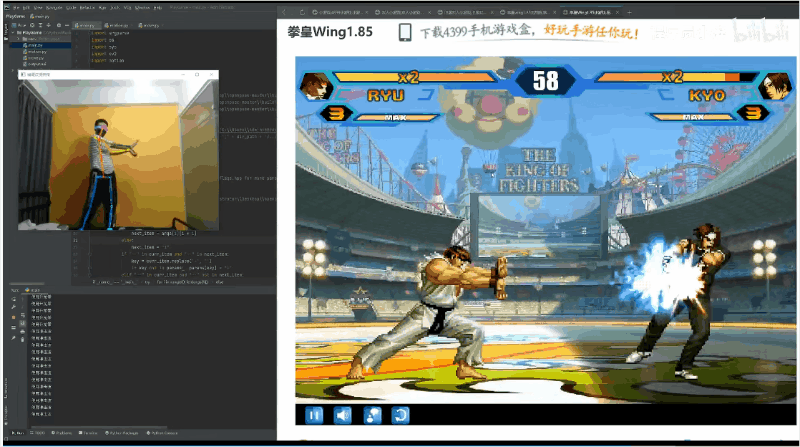Click the wrench icon in Run panel
The height and width of the screenshot is (447, 800).
click(x=13, y=307)
